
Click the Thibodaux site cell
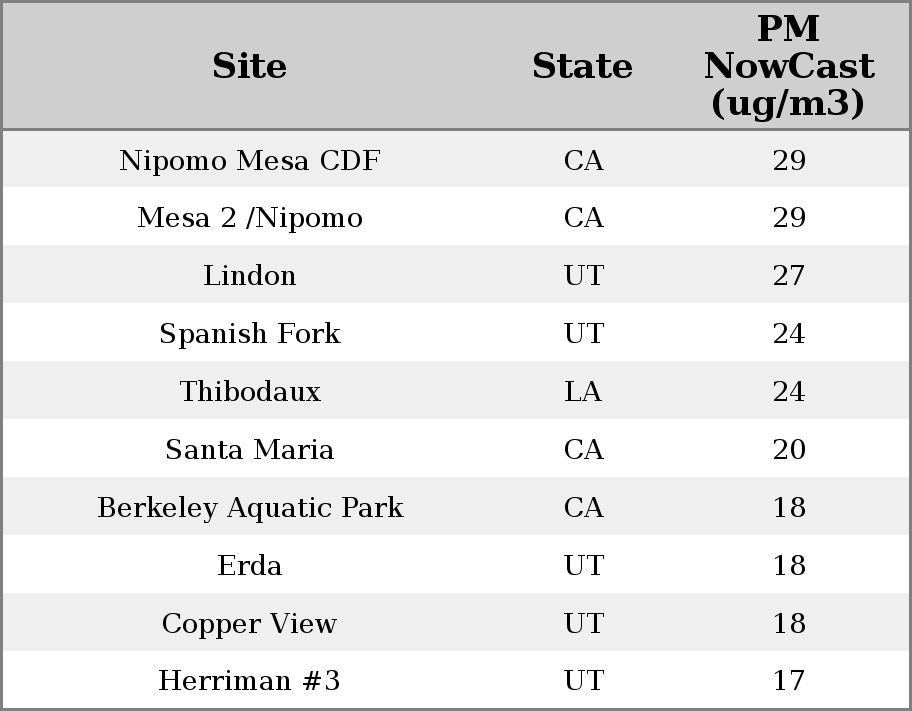[249, 392]
